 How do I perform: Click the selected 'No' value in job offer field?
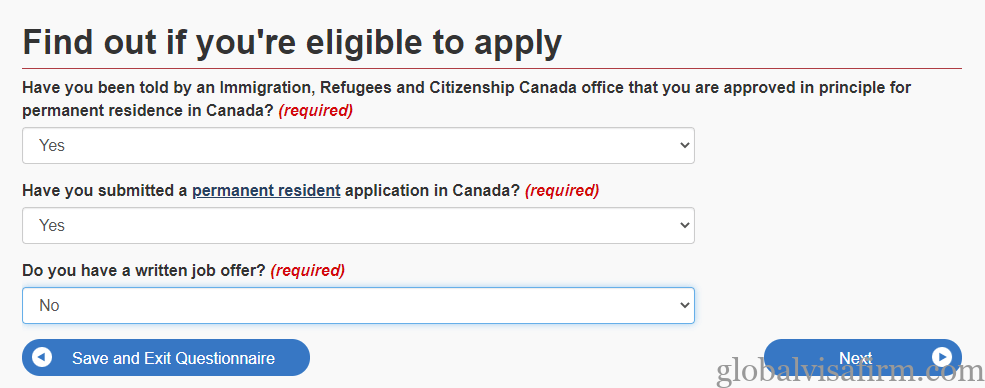50,306
